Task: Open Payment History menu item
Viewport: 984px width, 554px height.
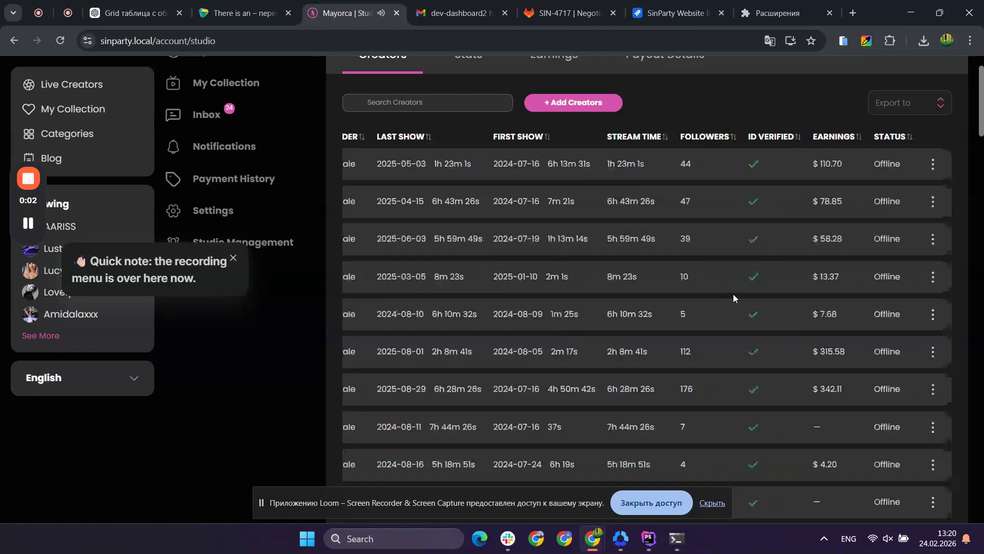Action: pos(220,179)
